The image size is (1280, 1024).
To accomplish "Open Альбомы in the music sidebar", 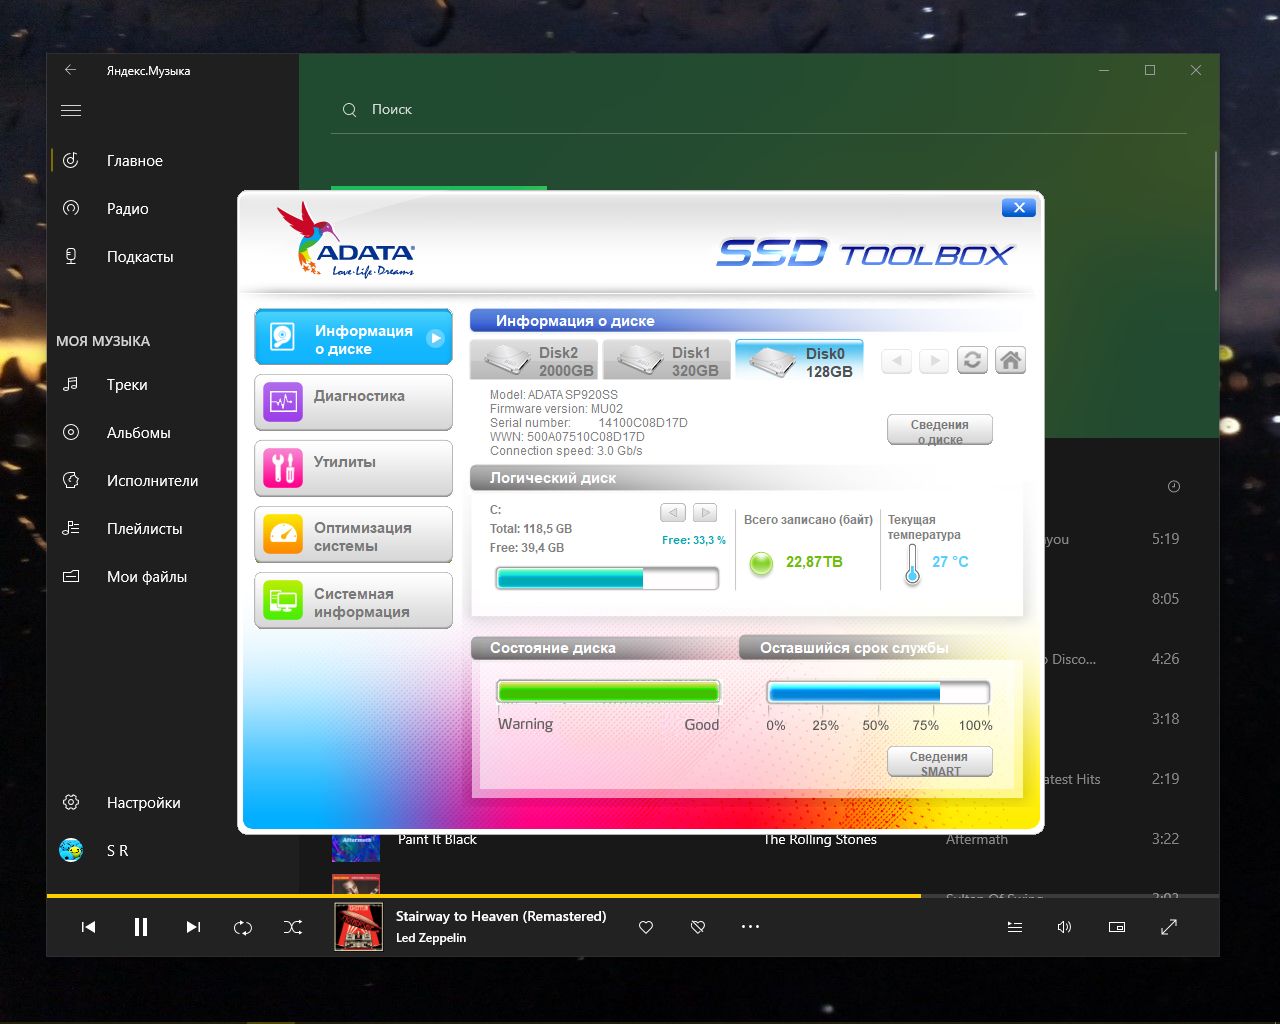I will (x=172, y=433).
